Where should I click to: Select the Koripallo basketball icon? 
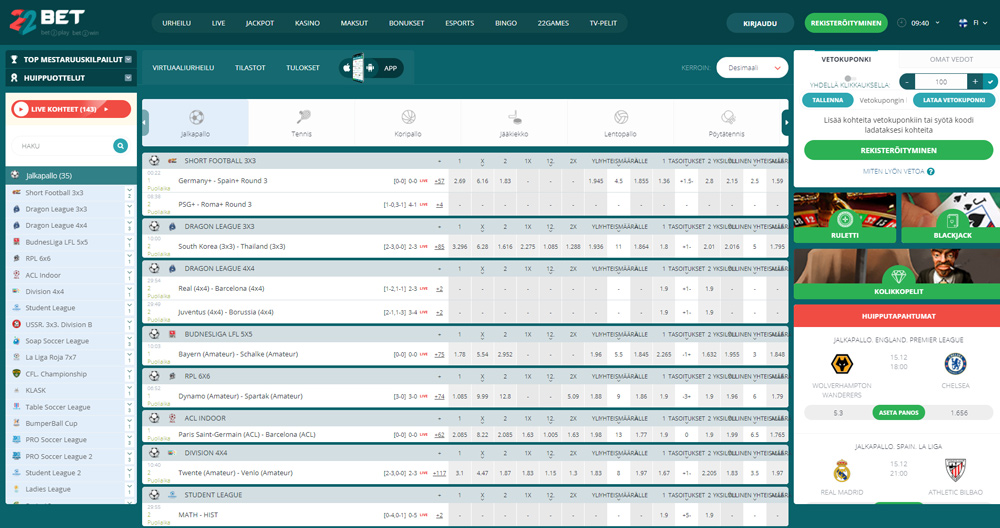(408, 117)
